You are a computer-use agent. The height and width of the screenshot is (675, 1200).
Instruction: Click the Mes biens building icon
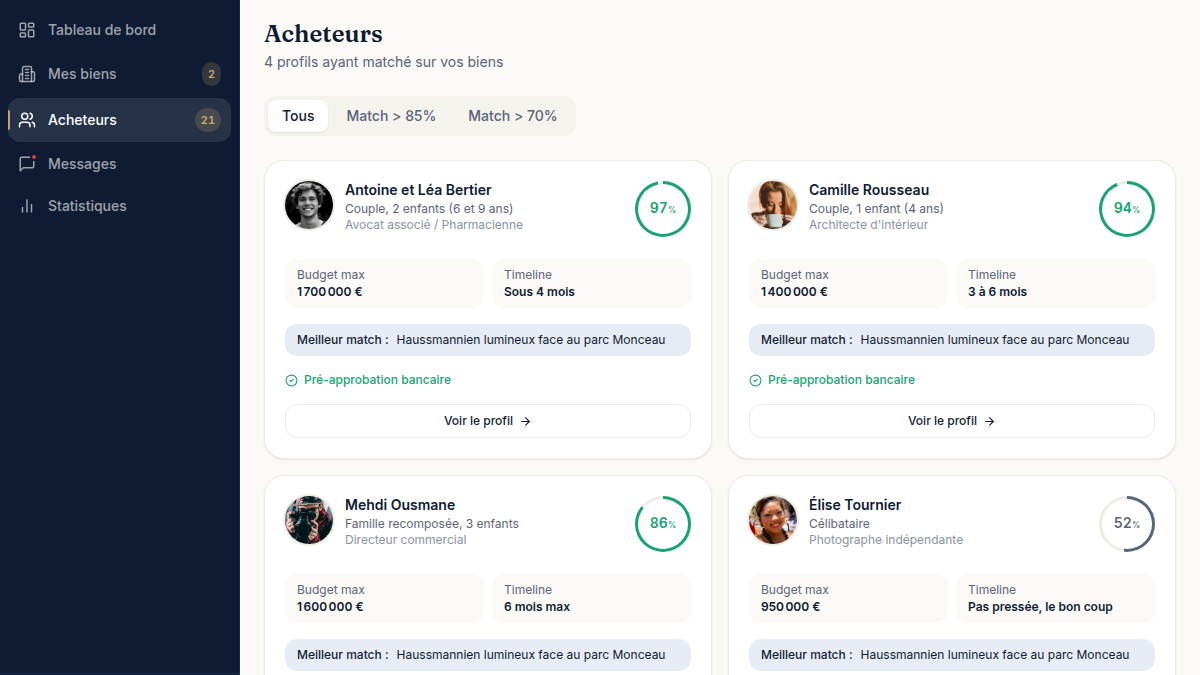pyautogui.click(x=27, y=74)
